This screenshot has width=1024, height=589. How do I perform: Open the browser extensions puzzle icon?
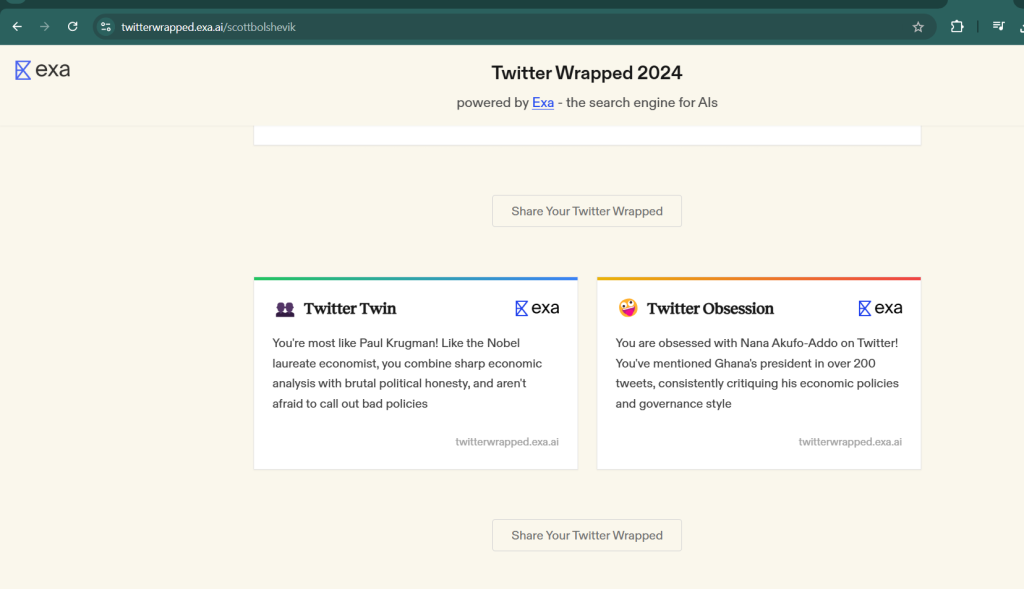coord(957,27)
